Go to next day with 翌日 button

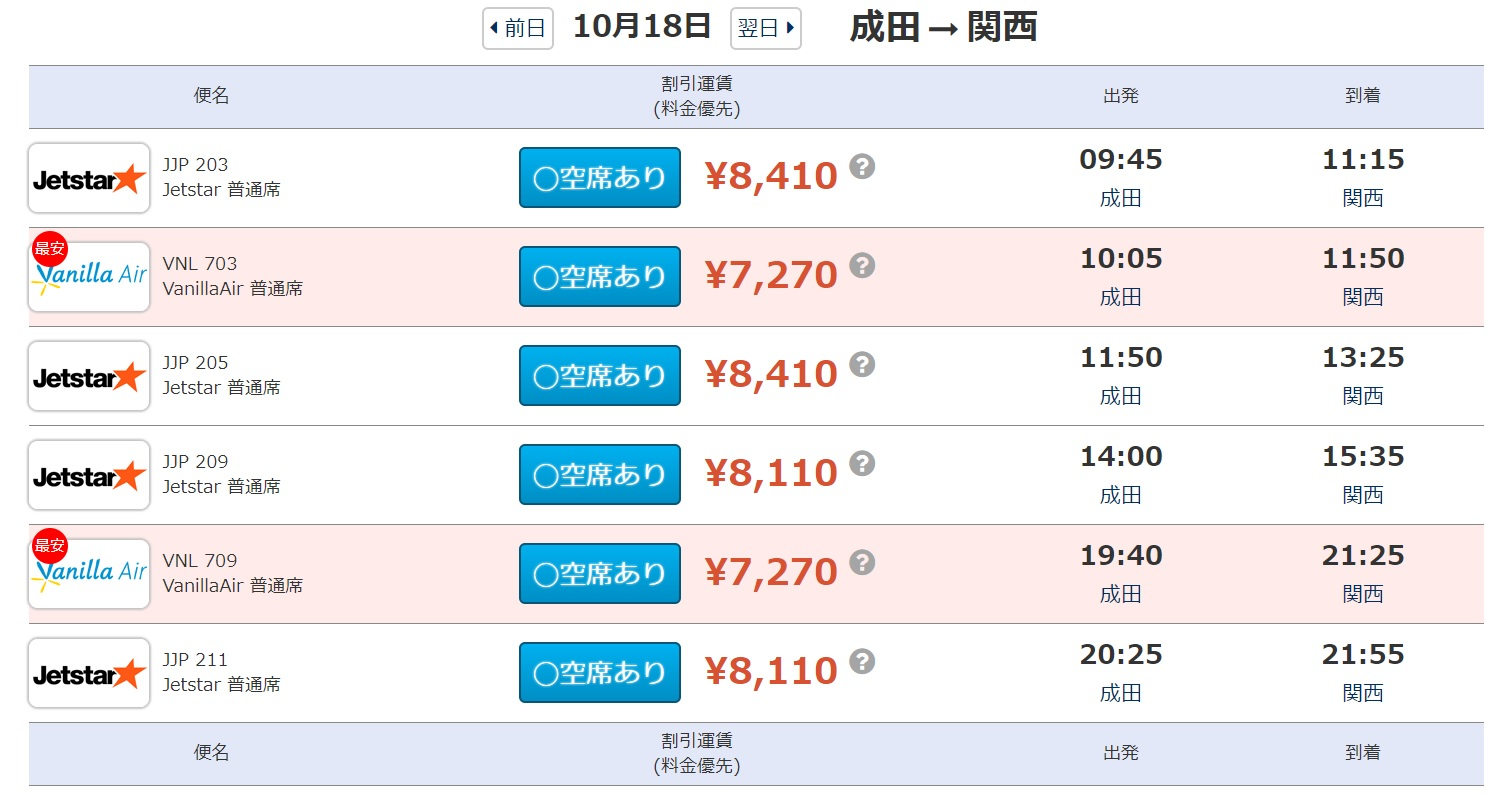tap(766, 28)
